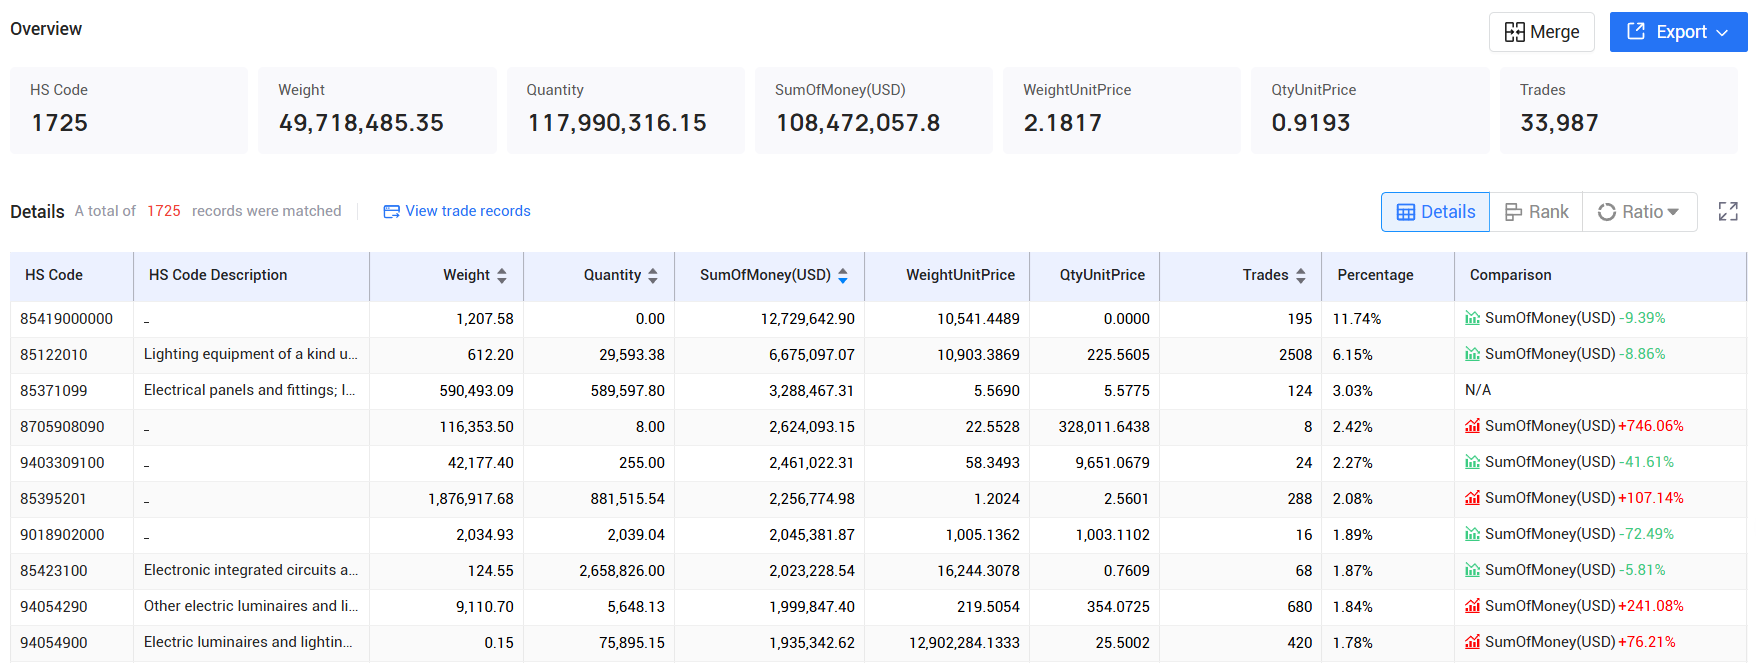Select HS code 9018902000
The image size is (1756, 663).
62,535
